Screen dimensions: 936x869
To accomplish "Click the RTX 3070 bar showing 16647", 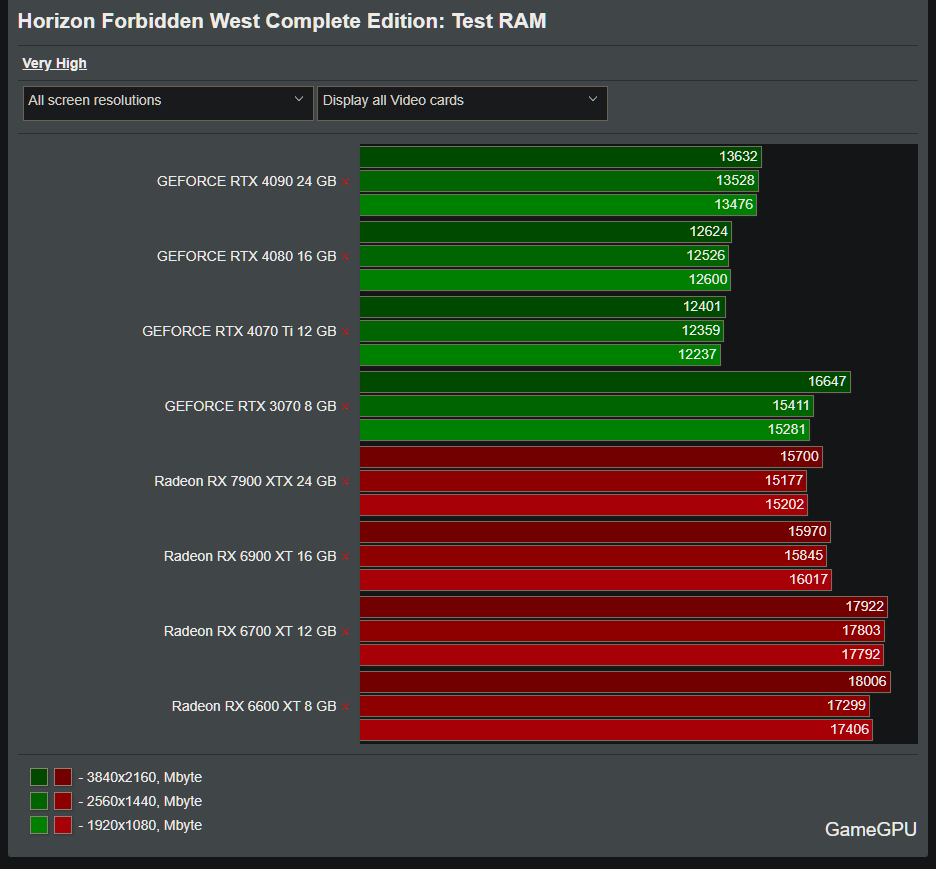I will [605, 382].
